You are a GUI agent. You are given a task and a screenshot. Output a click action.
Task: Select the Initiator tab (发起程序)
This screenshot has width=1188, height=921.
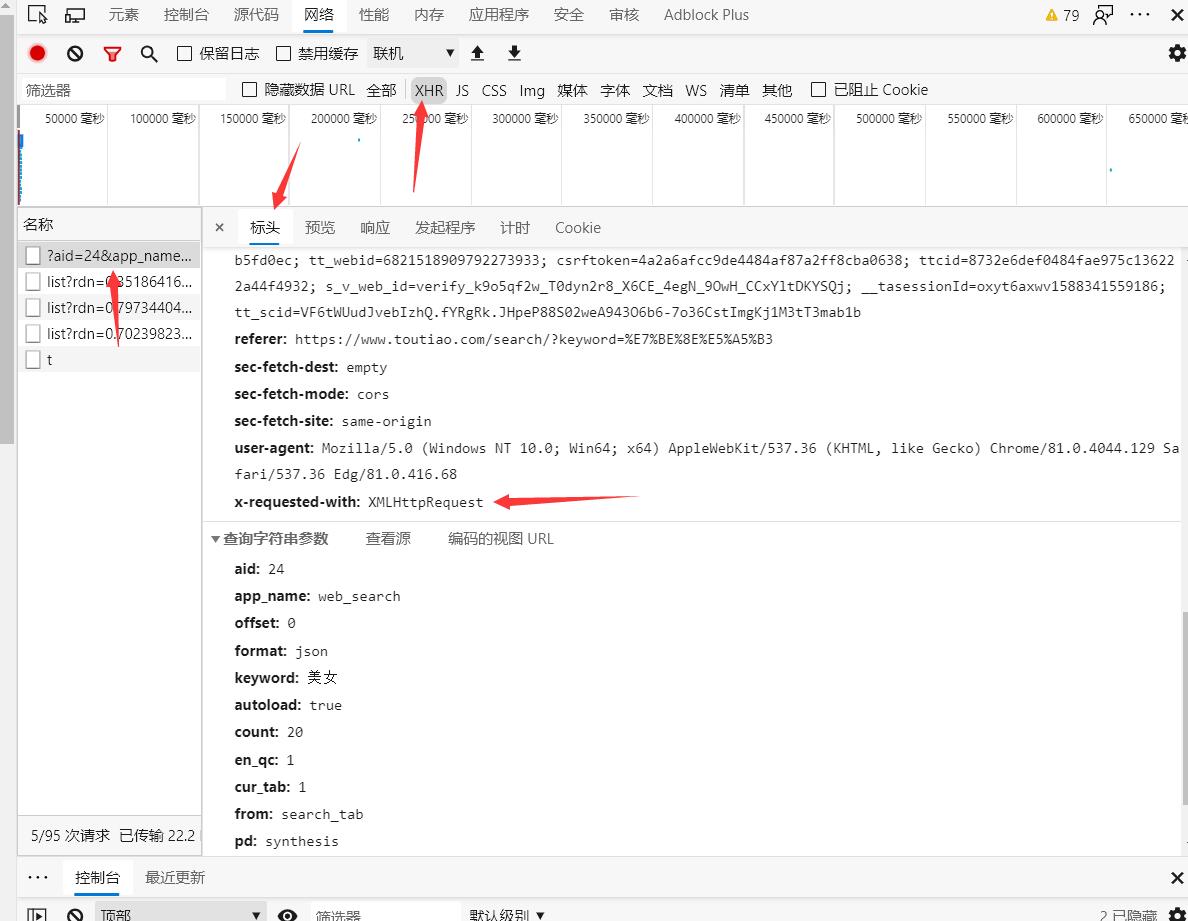click(x=445, y=227)
